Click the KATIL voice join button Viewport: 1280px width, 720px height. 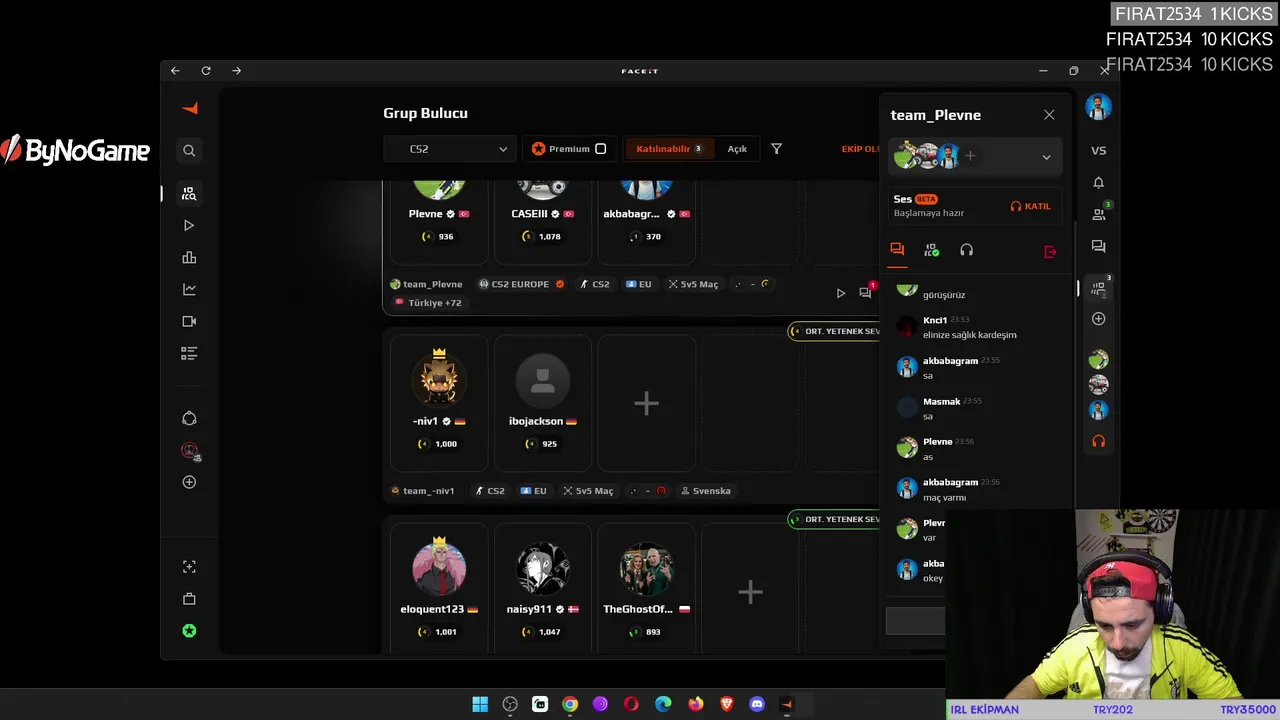point(1030,206)
